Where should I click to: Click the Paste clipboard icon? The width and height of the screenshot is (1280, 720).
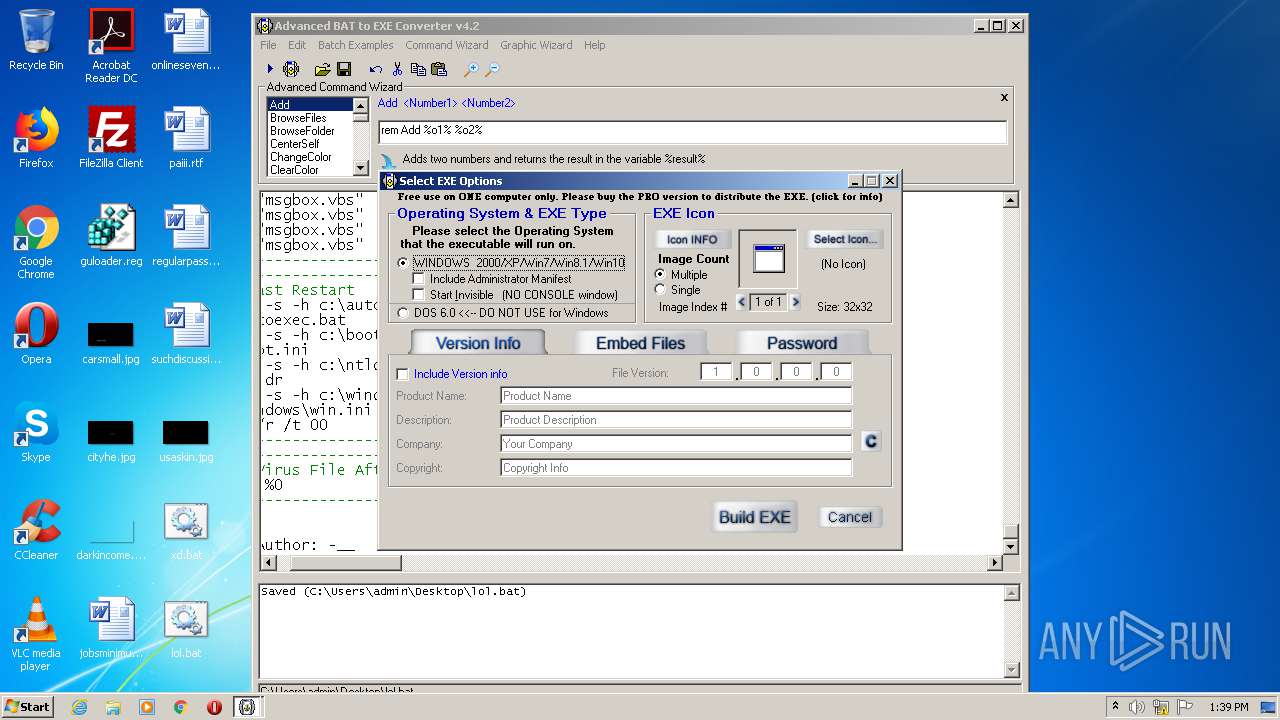[438, 69]
